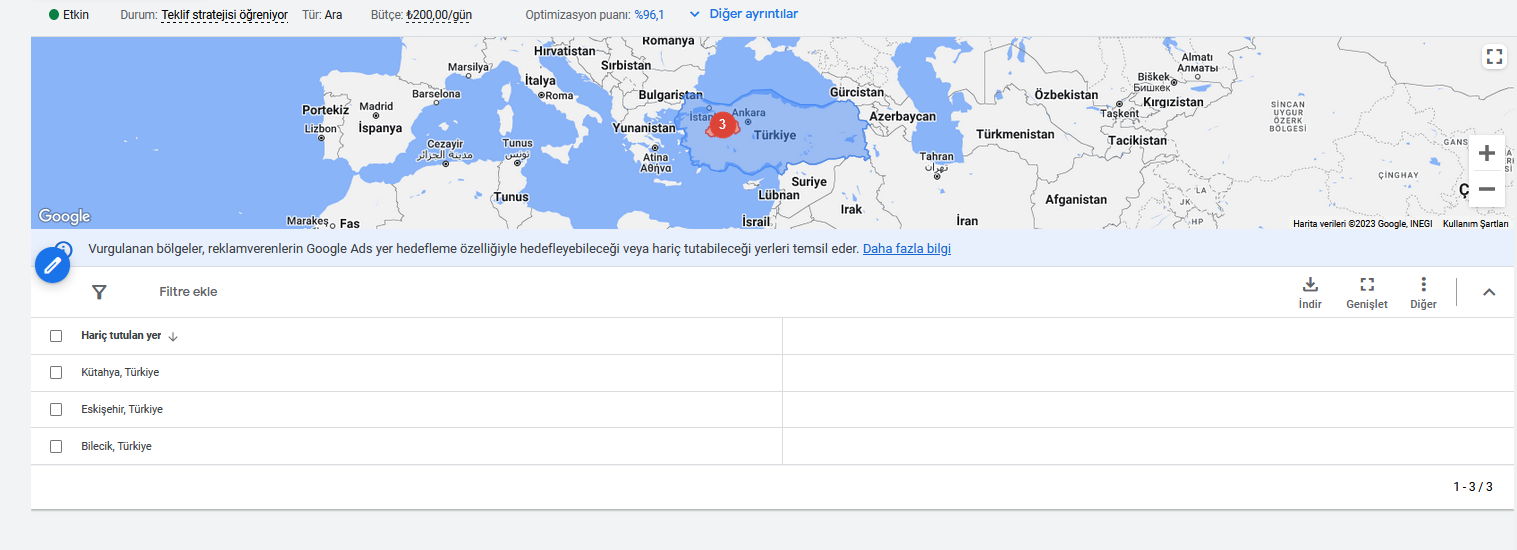The image size is (1517, 550).
Task: Click the Kütahya, Türkiye text
Action: (120, 372)
